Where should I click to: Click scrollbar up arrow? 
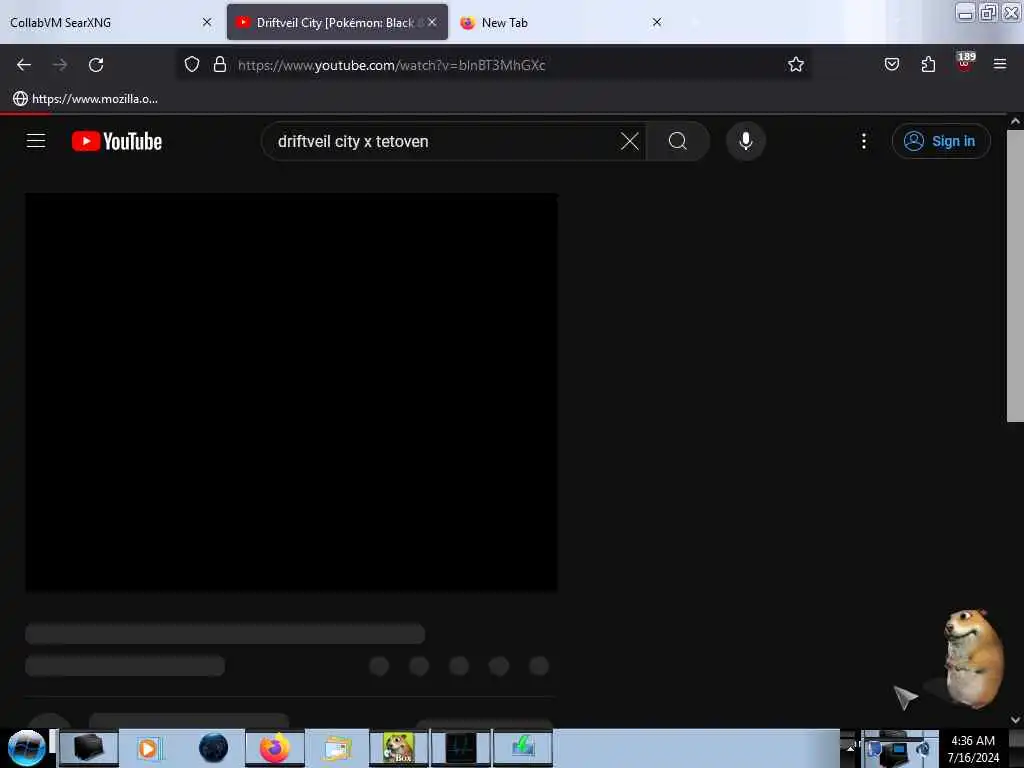[1015, 121]
